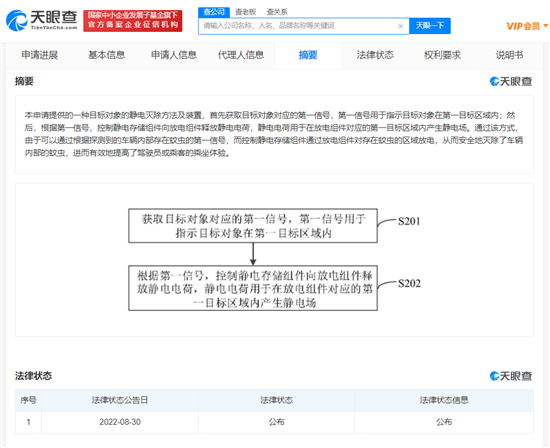This screenshot has width=550, height=448.
Task: Switch to the 查老板 search tab
Action: pyautogui.click(x=245, y=12)
